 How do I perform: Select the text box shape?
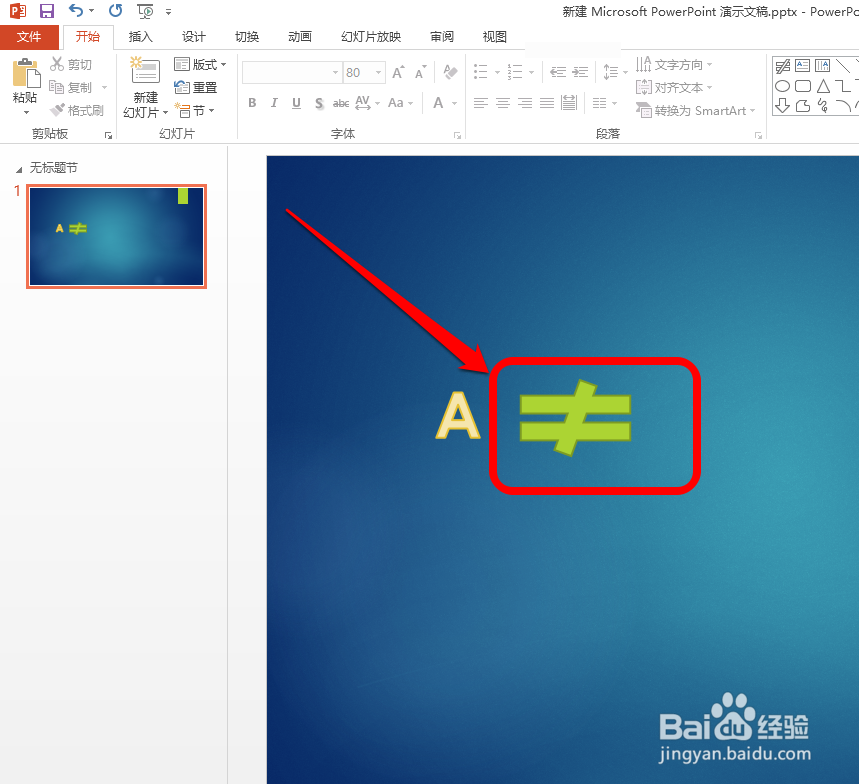click(803, 66)
